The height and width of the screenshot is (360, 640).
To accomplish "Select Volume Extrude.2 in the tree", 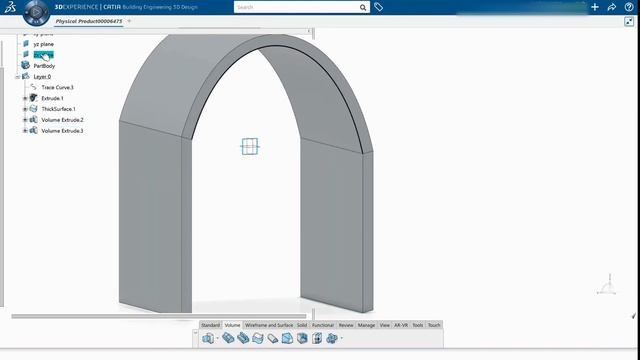I will tap(62, 120).
